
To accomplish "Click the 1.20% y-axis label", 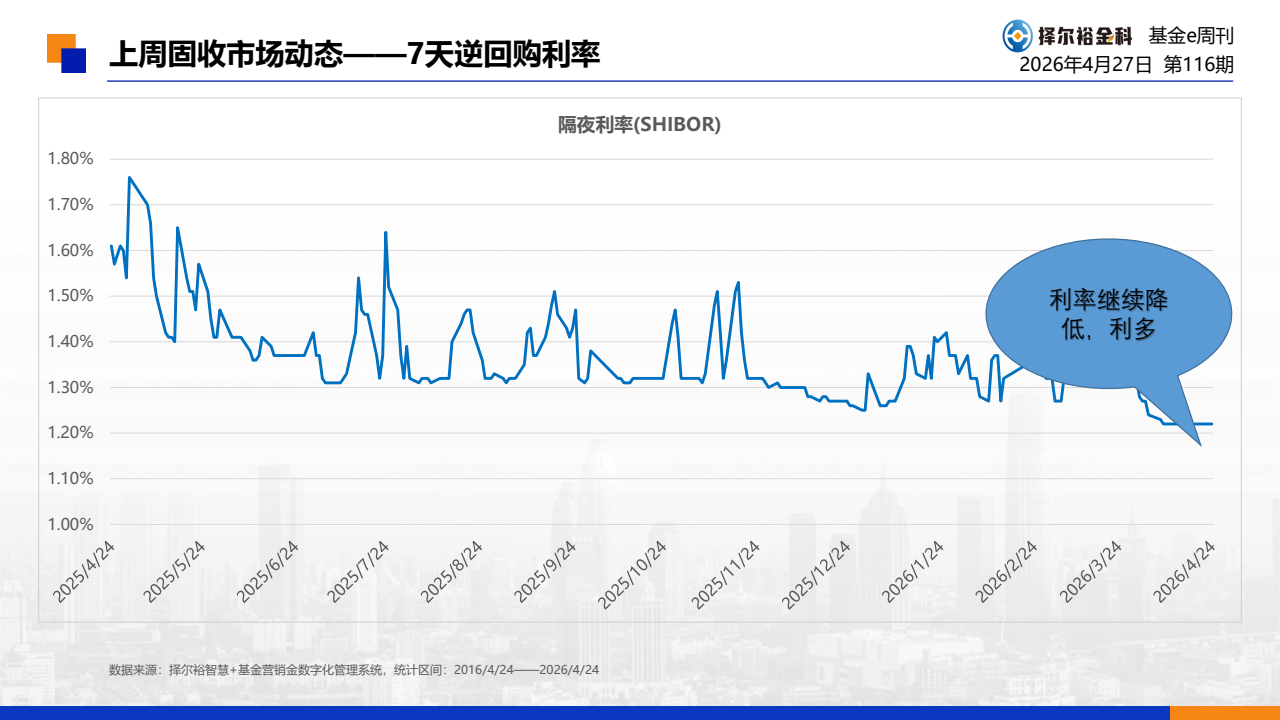I will click(x=70, y=433).
